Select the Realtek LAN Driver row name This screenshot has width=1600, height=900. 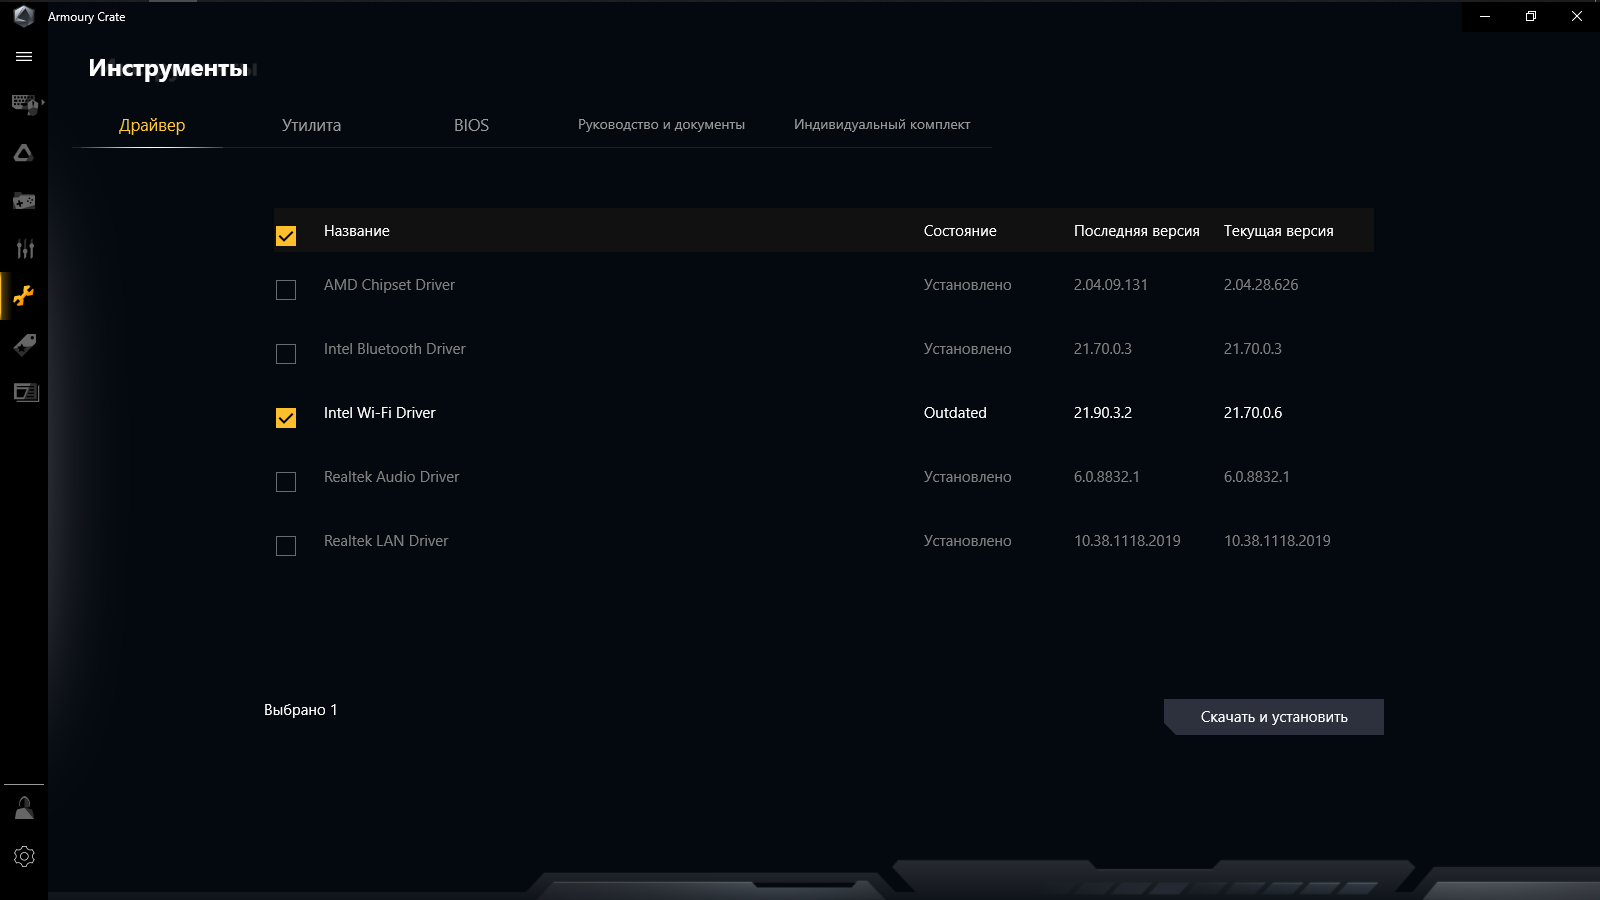(x=386, y=541)
